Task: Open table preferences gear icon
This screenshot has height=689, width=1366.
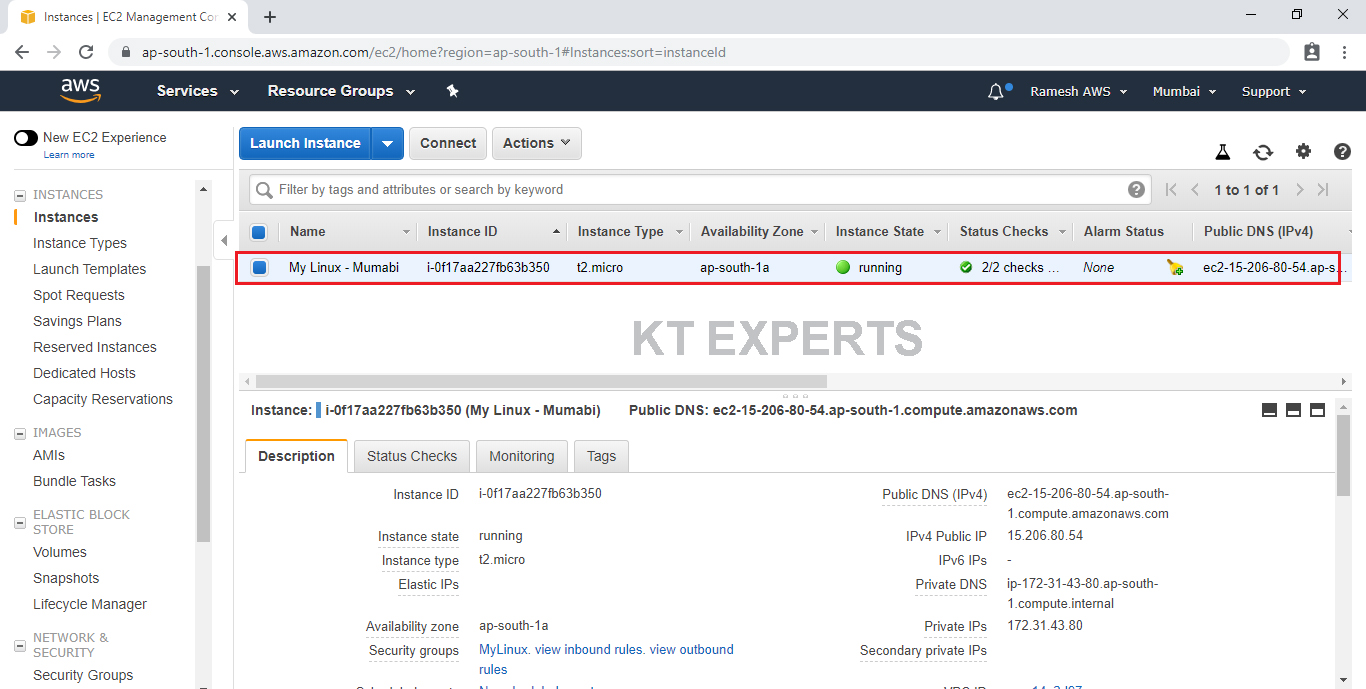Action: click(1303, 151)
